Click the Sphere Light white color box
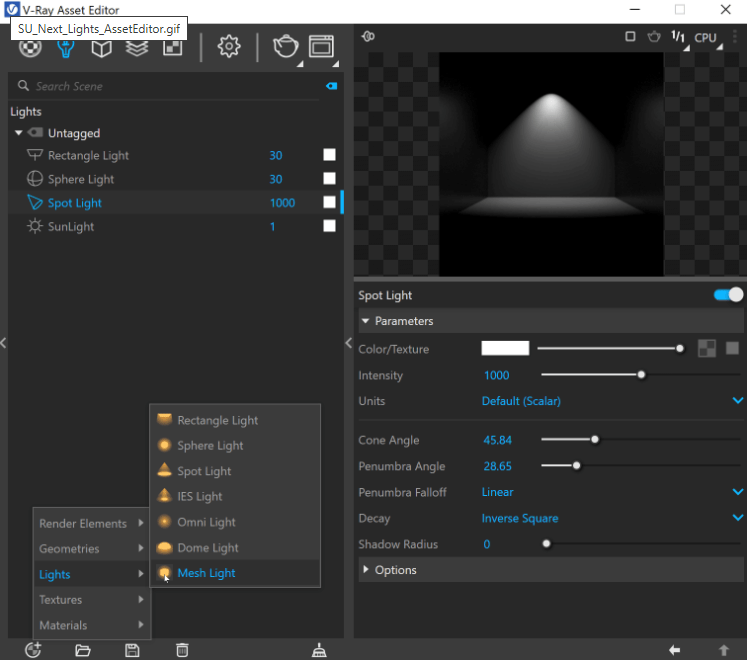This screenshot has height=660, width=747. pos(329,179)
